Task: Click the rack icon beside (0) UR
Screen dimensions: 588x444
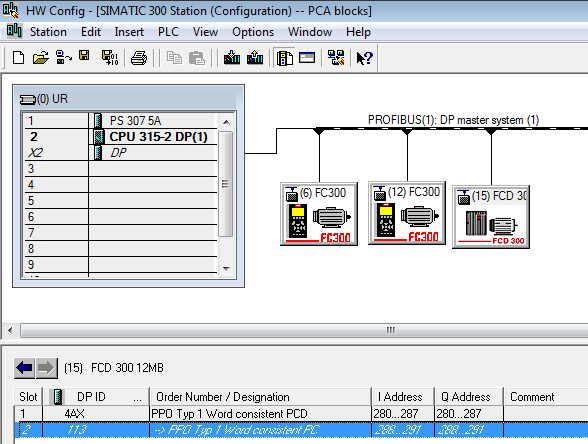Action: coord(28,99)
